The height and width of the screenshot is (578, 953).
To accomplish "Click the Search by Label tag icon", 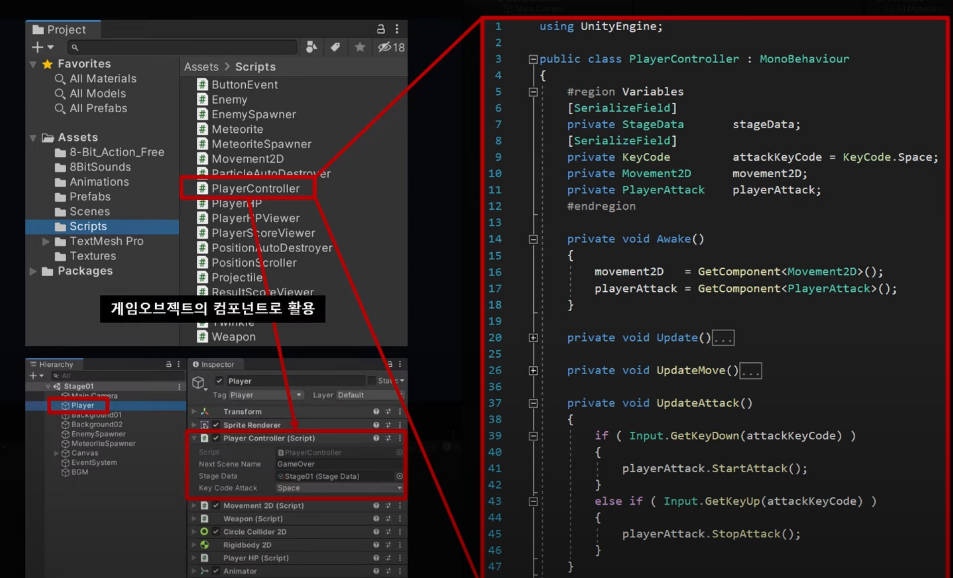I will coord(335,47).
